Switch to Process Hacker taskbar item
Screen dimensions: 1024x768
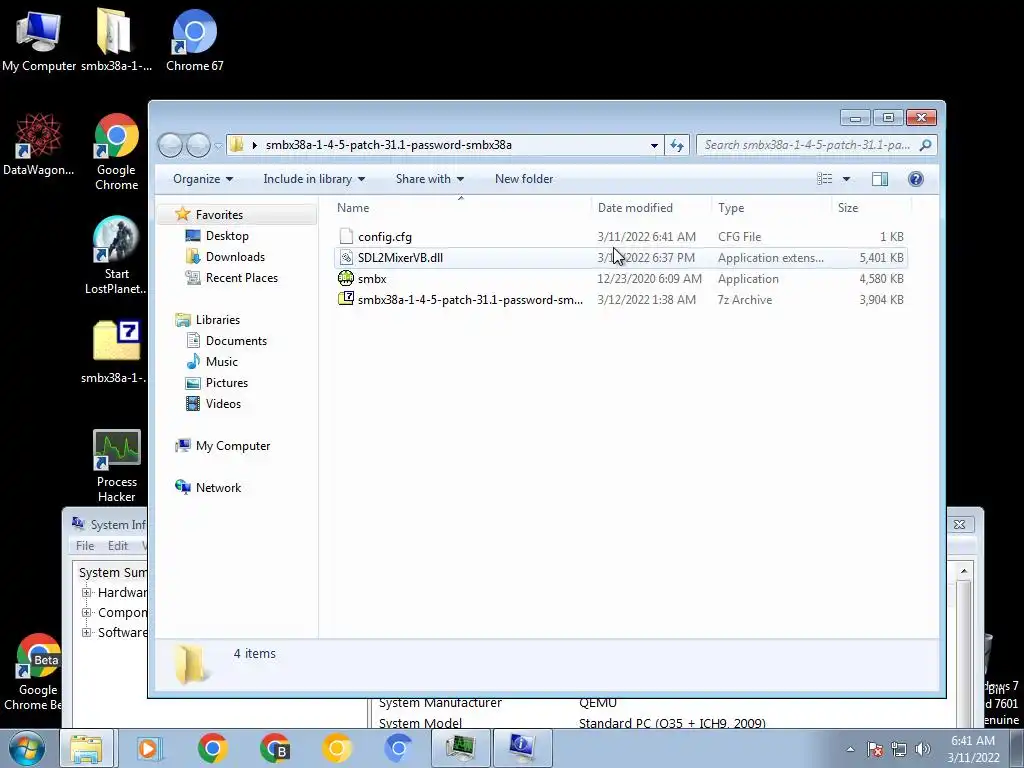point(460,748)
